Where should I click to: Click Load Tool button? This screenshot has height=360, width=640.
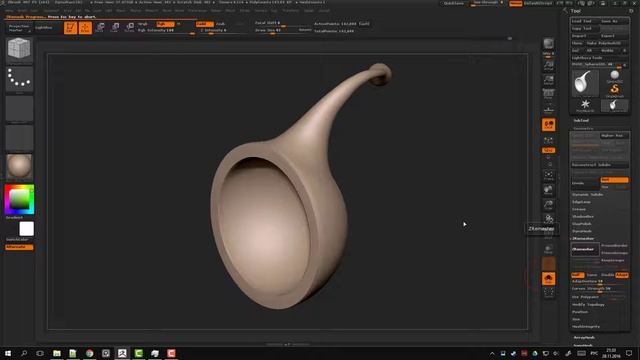click(585, 21)
